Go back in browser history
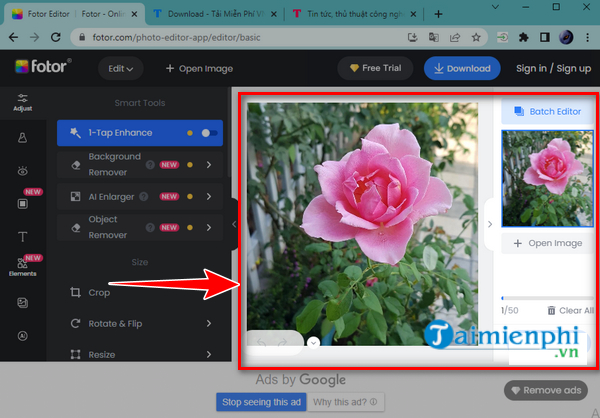 click(x=13, y=37)
